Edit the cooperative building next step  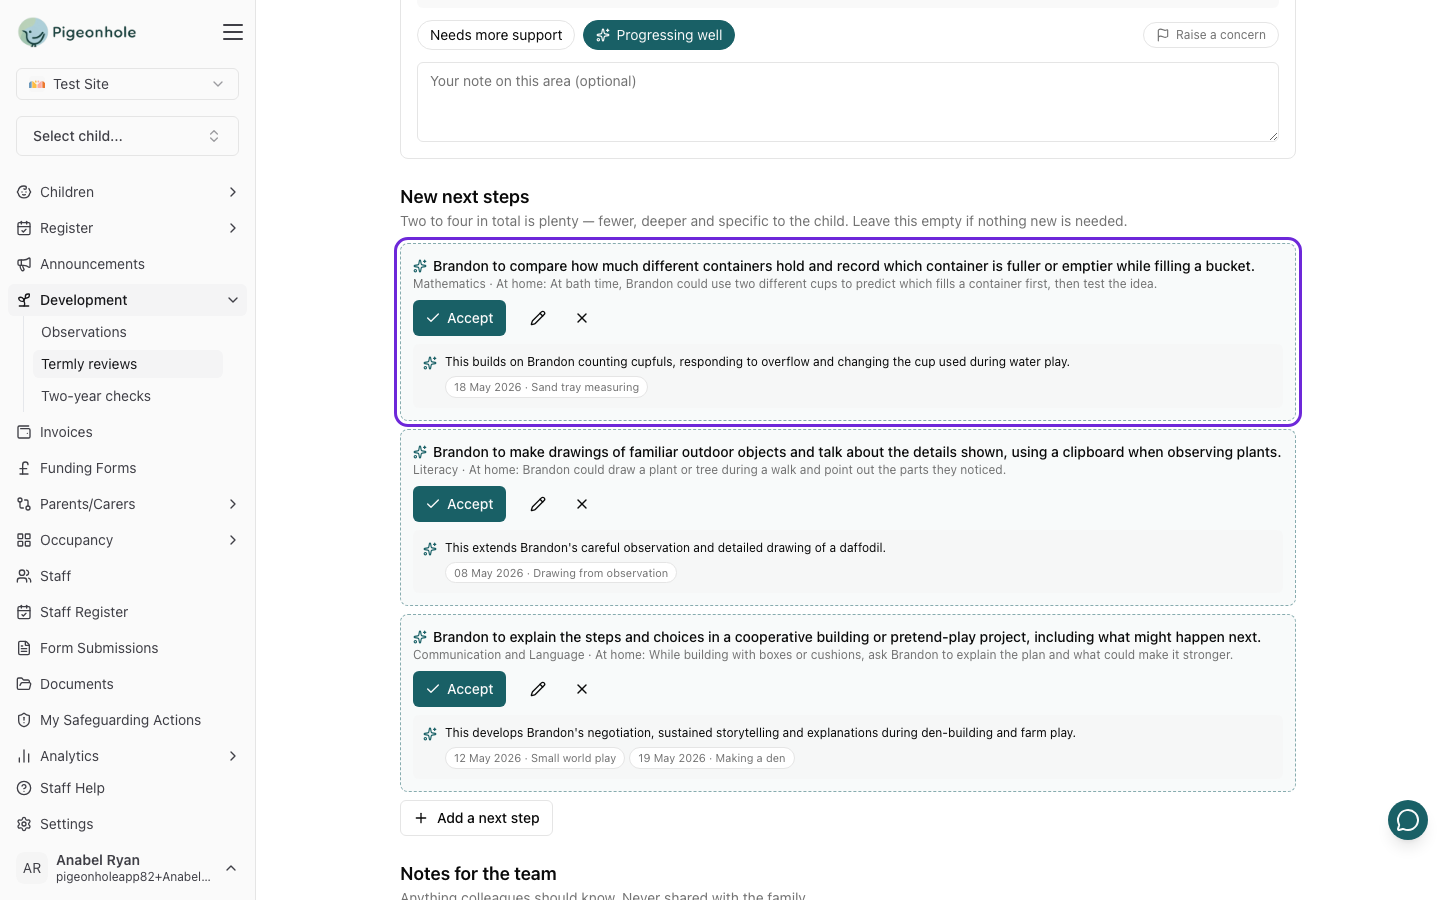pyautogui.click(x=538, y=689)
